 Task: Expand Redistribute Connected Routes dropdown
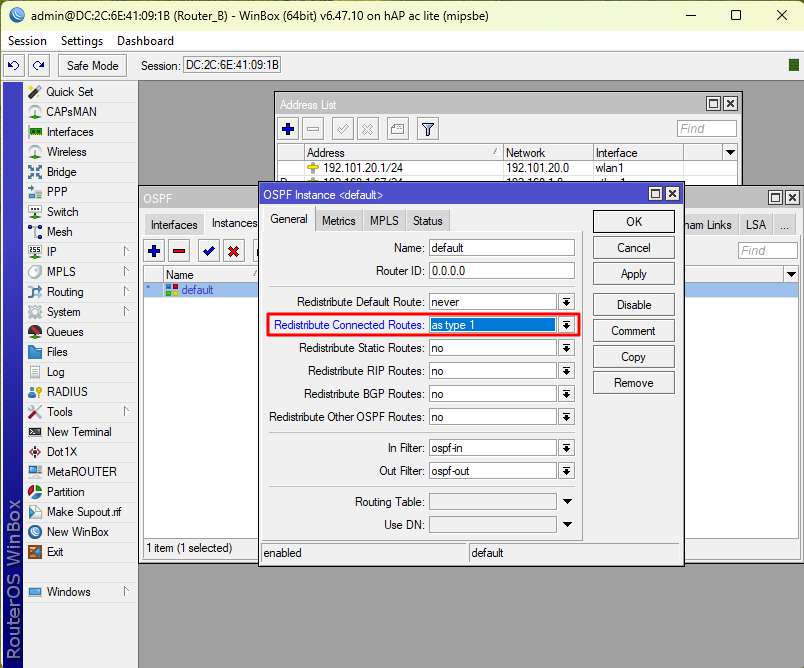point(566,325)
